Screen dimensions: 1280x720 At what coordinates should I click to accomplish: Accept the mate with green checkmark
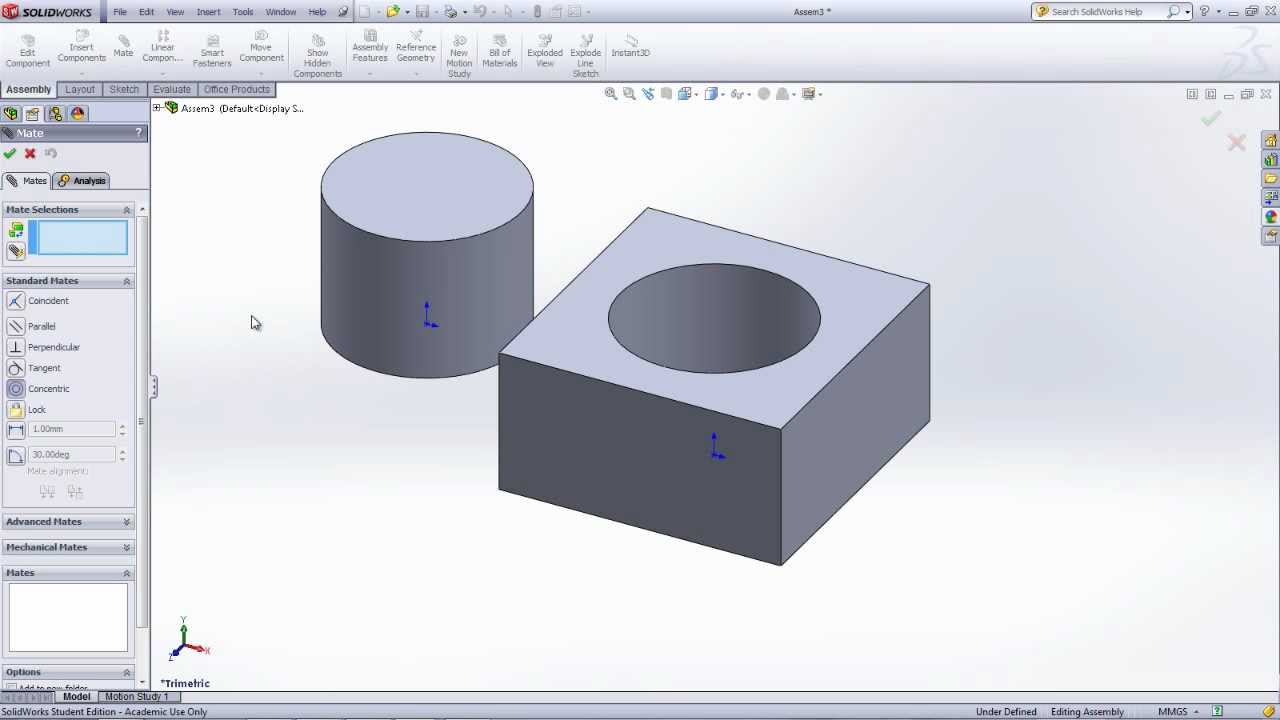pyautogui.click(x=10, y=153)
